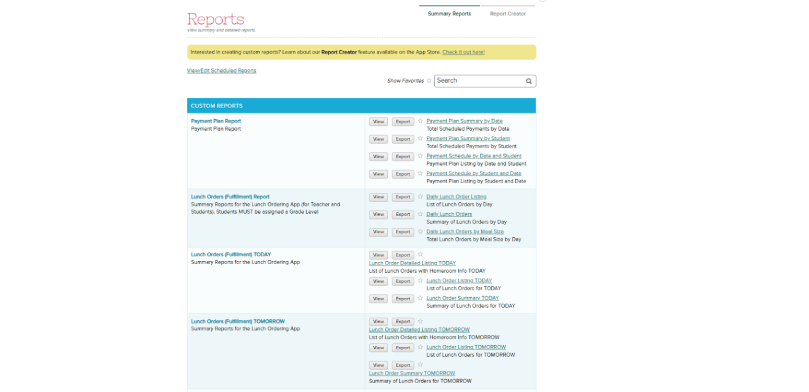This screenshot has height=392, width=809.
Task: View Daily Lunch Order Listing report
Action: tap(378, 197)
